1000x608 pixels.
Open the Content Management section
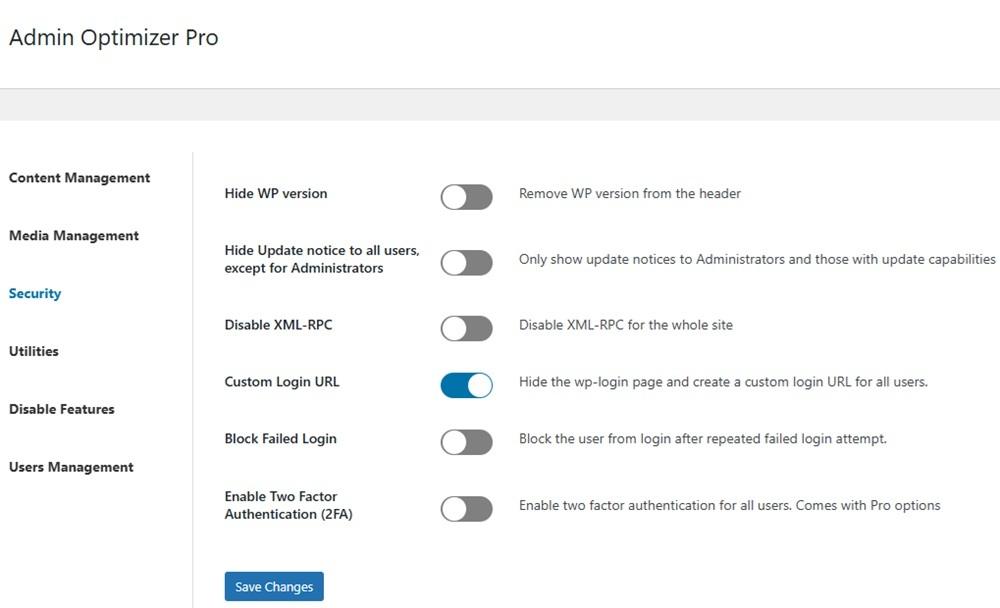point(79,177)
